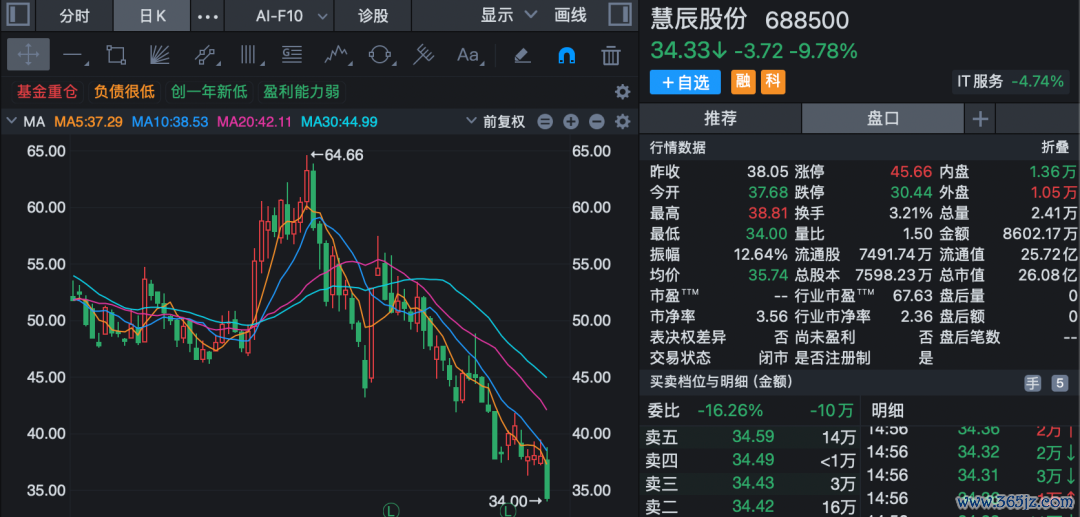This screenshot has height=517, width=1080.
Task: Click the 卖三 34.43 order row
Action: click(x=751, y=483)
